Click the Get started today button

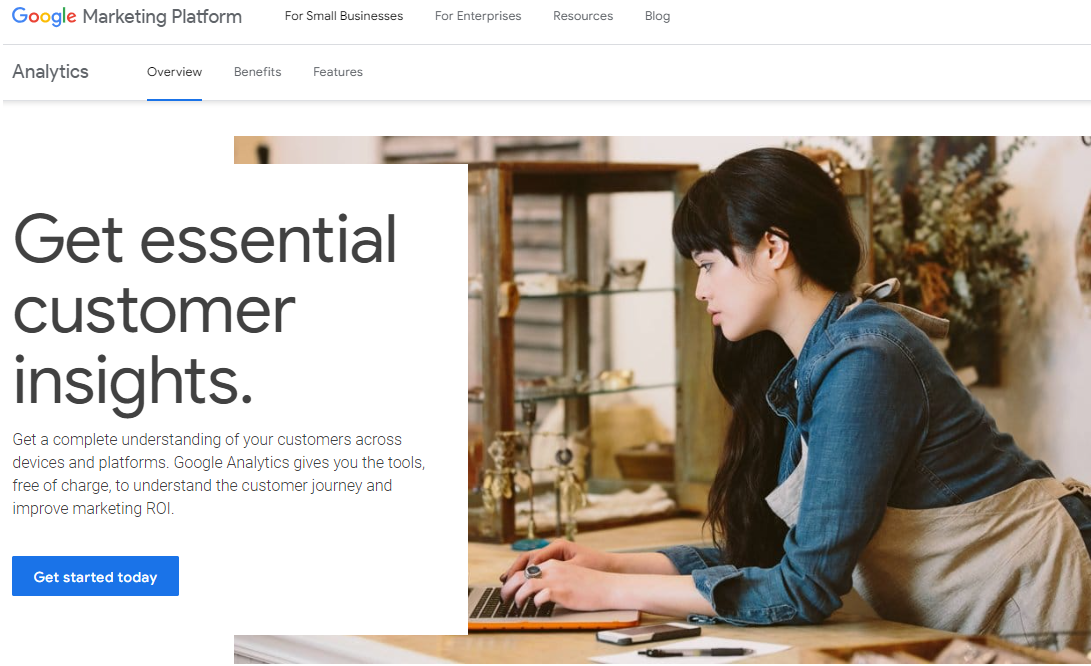95,576
